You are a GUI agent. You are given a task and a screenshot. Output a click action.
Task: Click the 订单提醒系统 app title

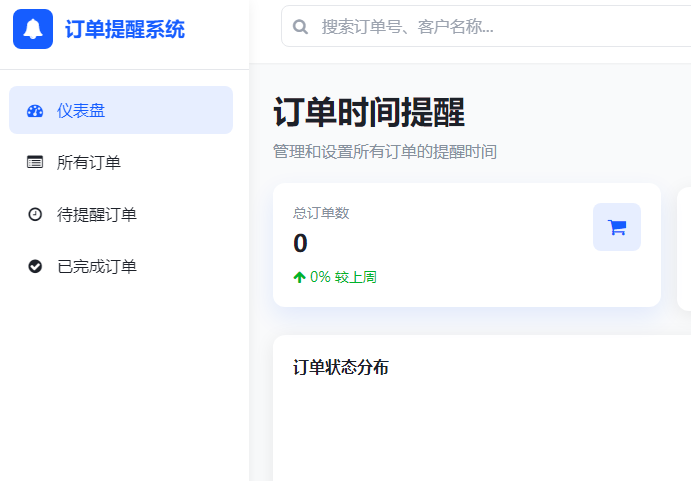[x=125, y=29]
